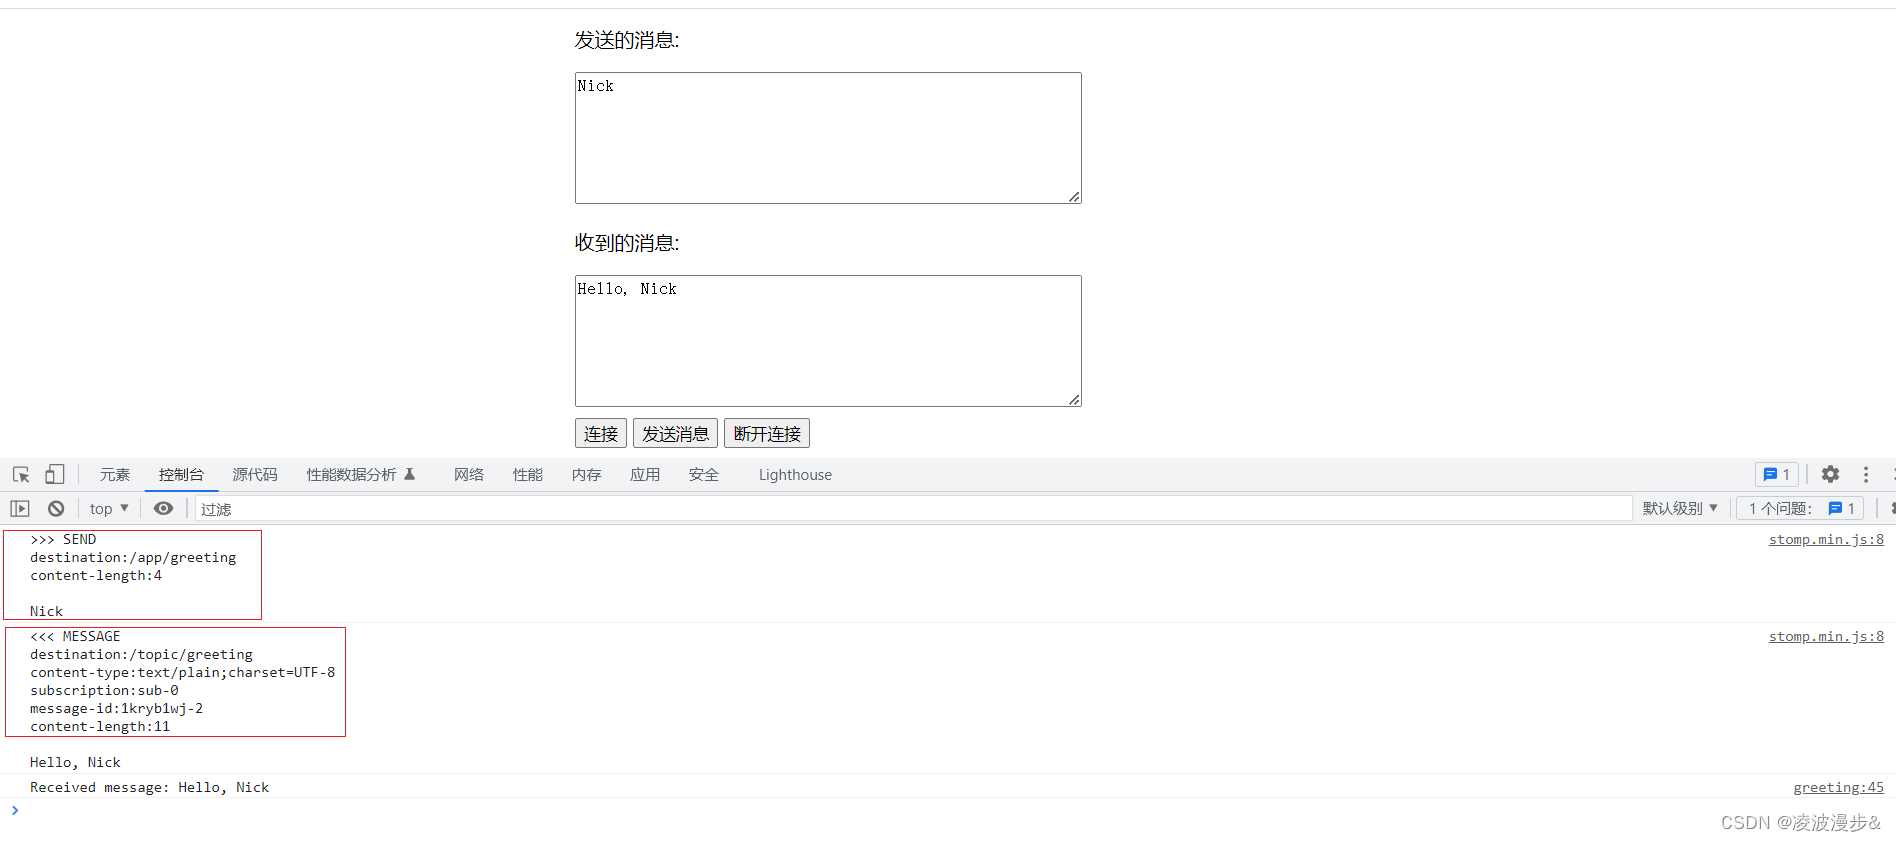This screenshot has height=841, width=1896.
Task: Switch to the 元素 tab
Action: pos(115,475)
